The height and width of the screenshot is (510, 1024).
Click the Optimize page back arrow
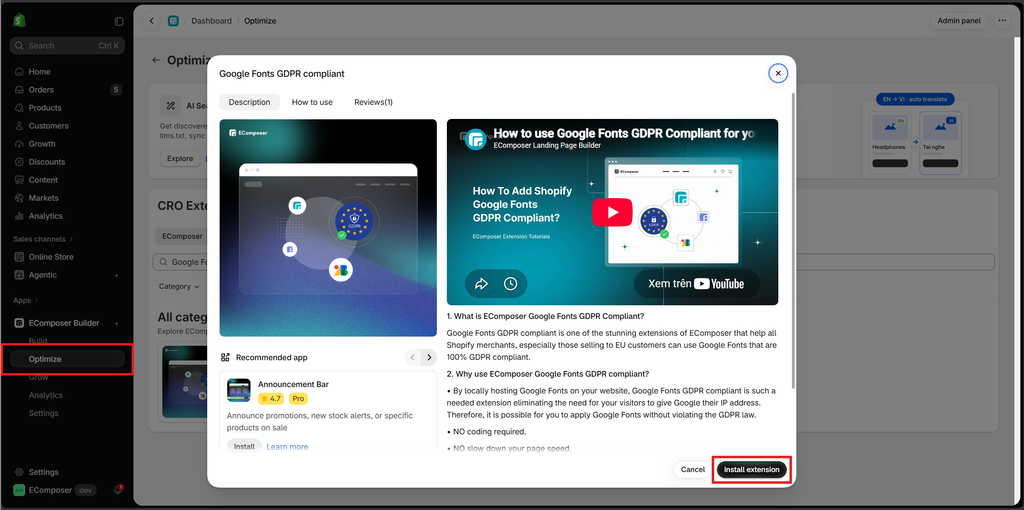[x=156, y=60]
